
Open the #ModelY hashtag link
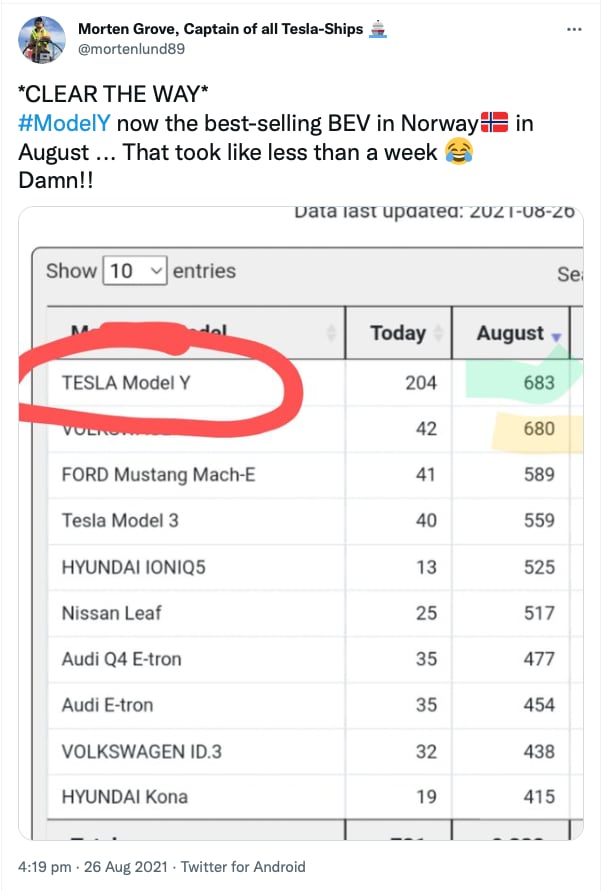point(64,123)
